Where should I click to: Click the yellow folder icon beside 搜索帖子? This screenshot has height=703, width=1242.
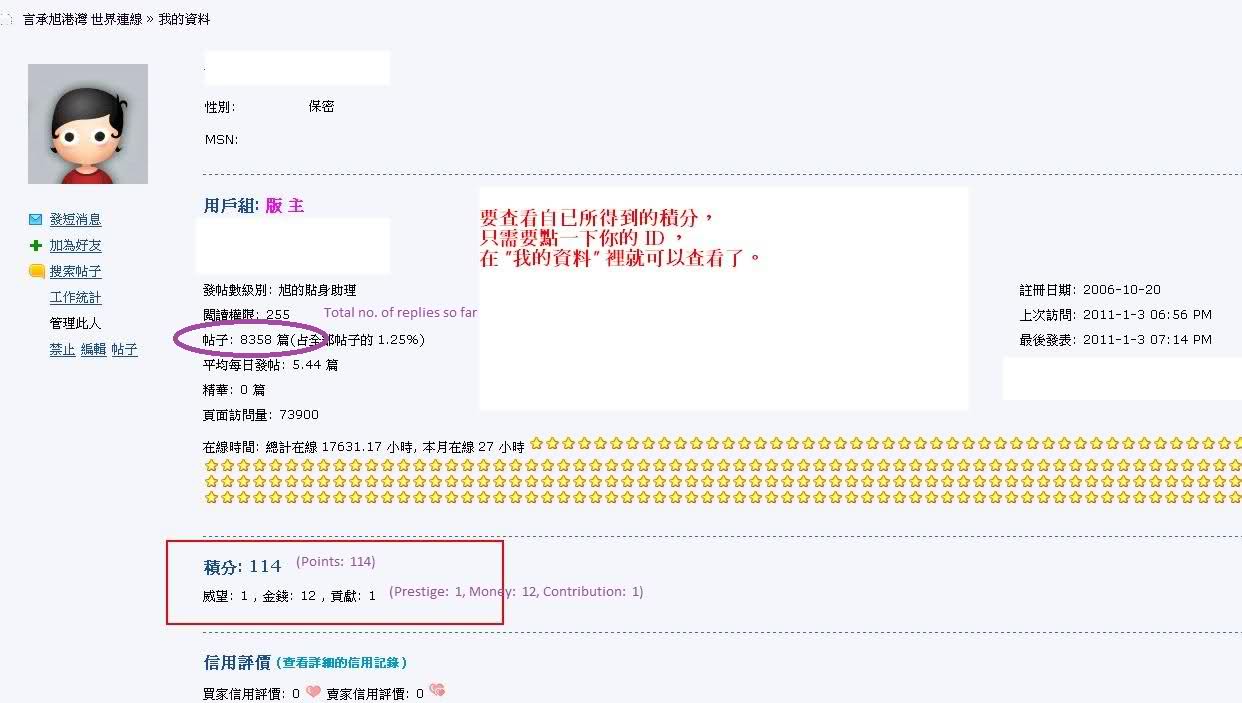(x=36, y=271)
